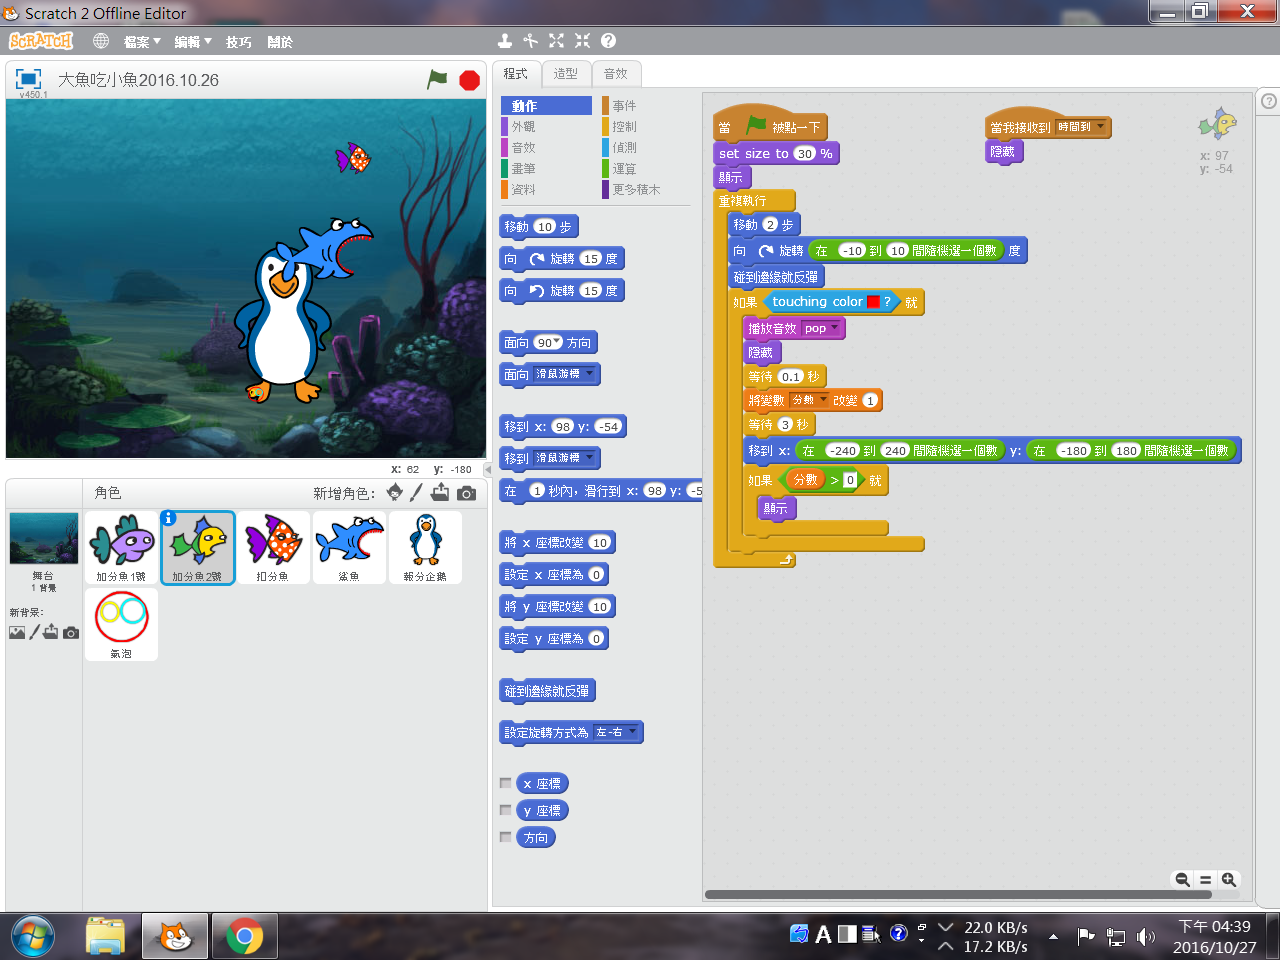Click the globe language icon
Screen dimensions: 1280x960
[x=101, y=41]
